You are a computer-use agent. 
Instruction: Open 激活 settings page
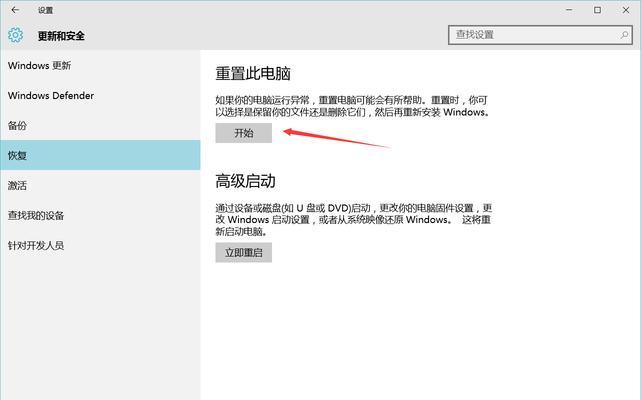point(100,186)
